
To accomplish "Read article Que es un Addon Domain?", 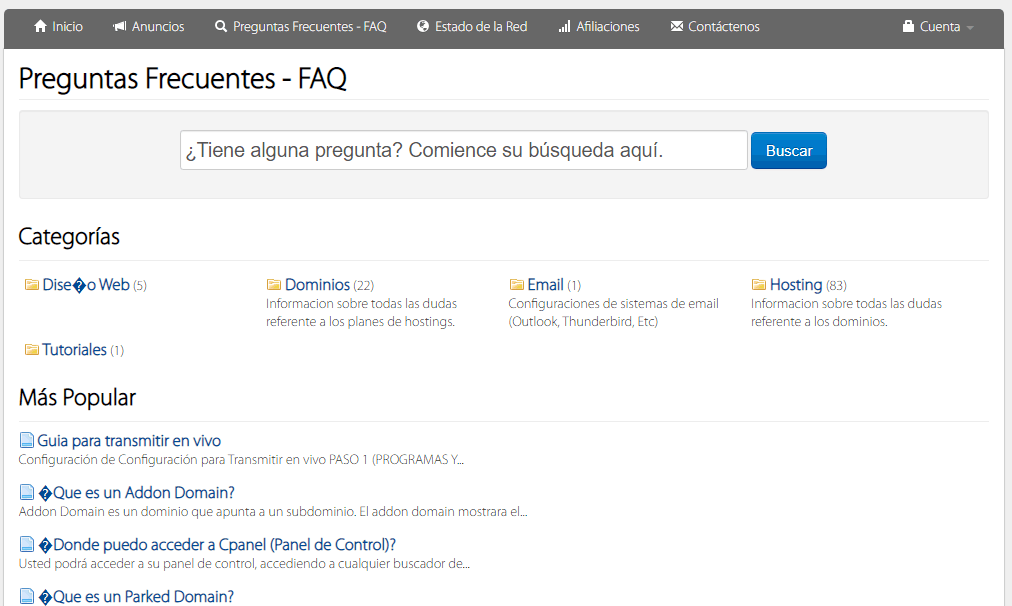I will click(x=136, y=493).
